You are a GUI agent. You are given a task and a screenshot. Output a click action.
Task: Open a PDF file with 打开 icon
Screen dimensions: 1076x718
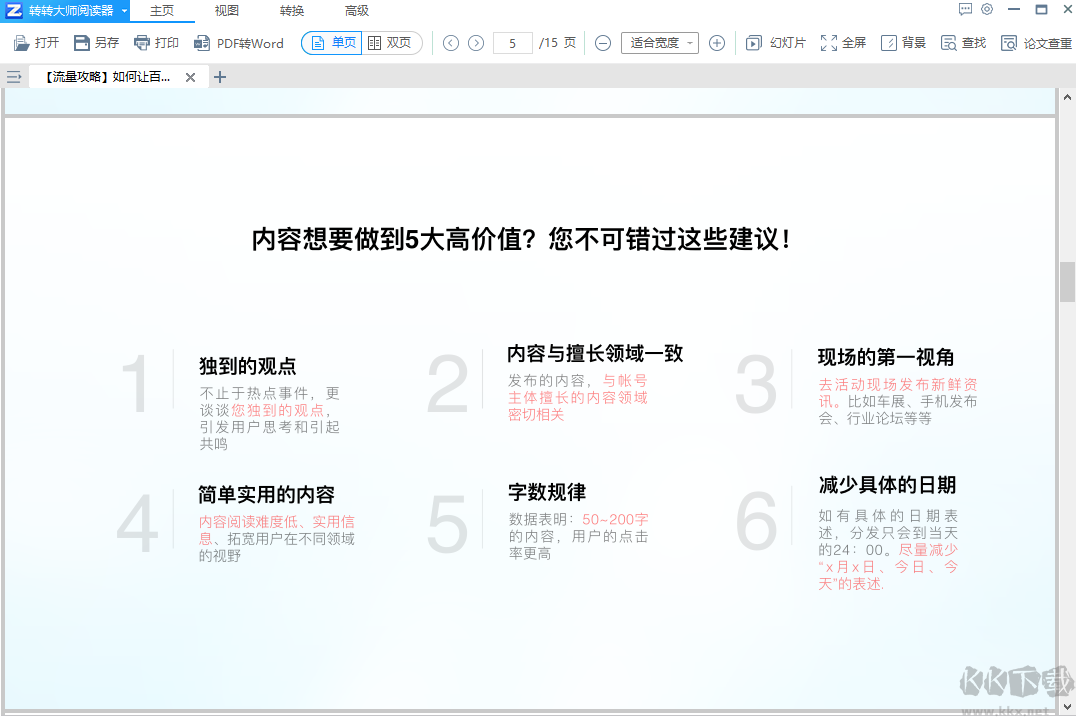coord(36,43)
